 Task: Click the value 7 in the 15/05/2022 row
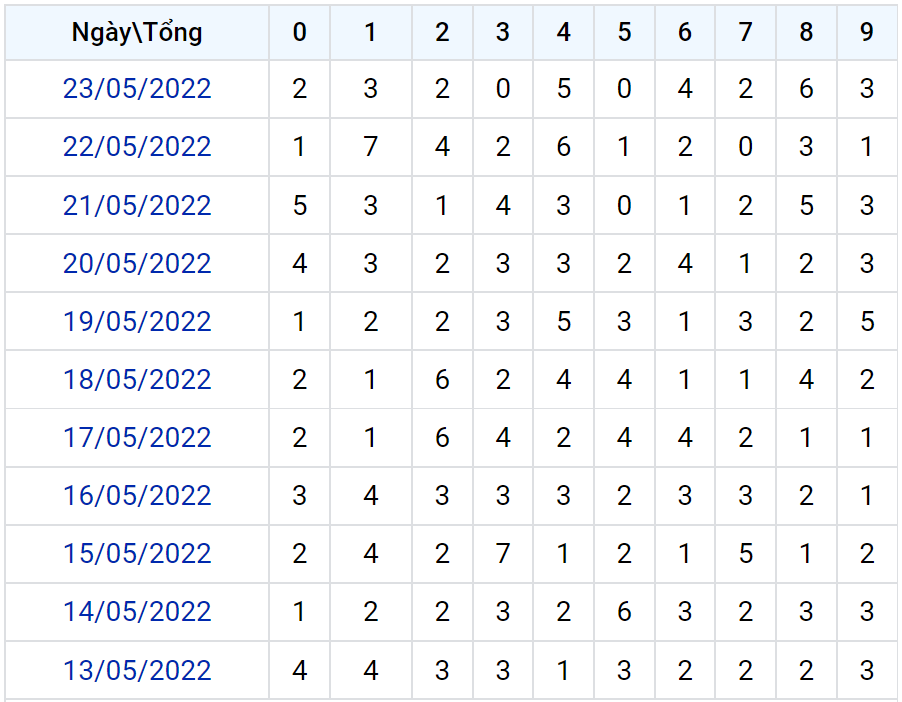coord(503,554)
